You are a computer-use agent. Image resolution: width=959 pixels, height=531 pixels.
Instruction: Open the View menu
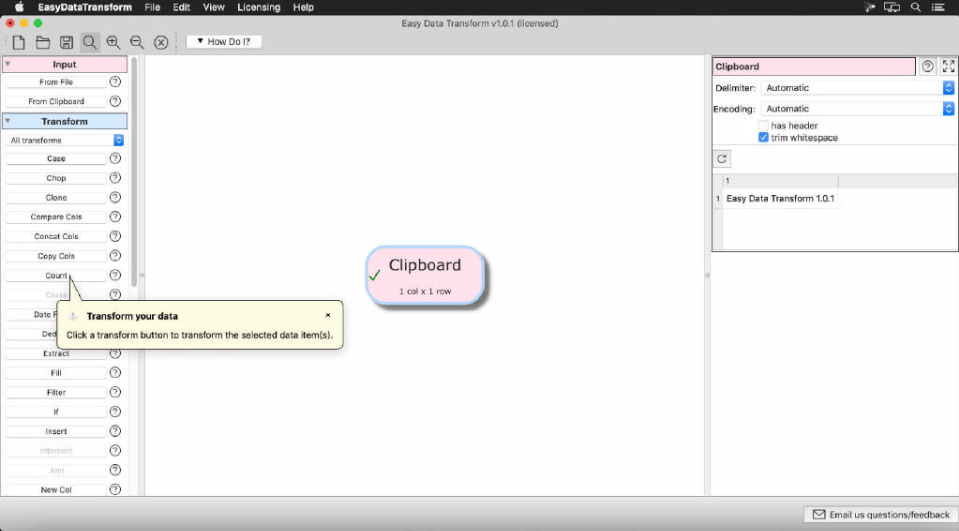point(213,7)
